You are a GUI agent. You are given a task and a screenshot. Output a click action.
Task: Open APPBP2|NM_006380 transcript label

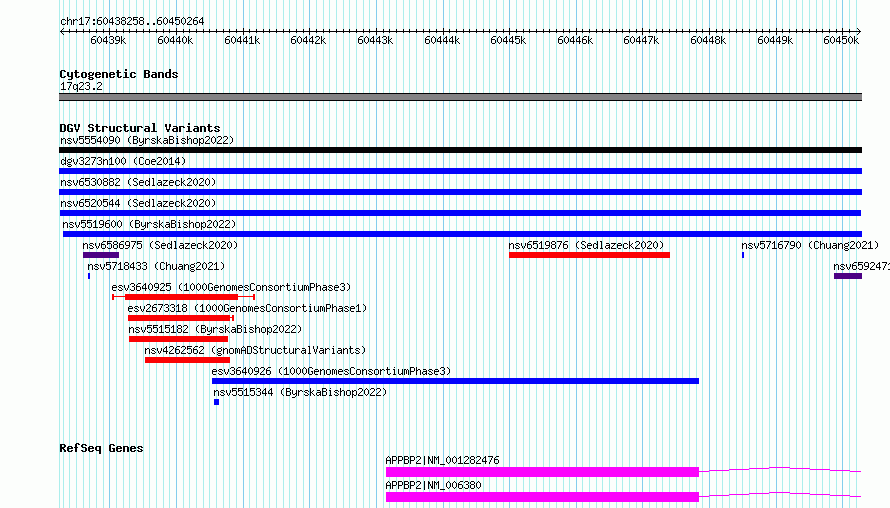tap(433, 485)
